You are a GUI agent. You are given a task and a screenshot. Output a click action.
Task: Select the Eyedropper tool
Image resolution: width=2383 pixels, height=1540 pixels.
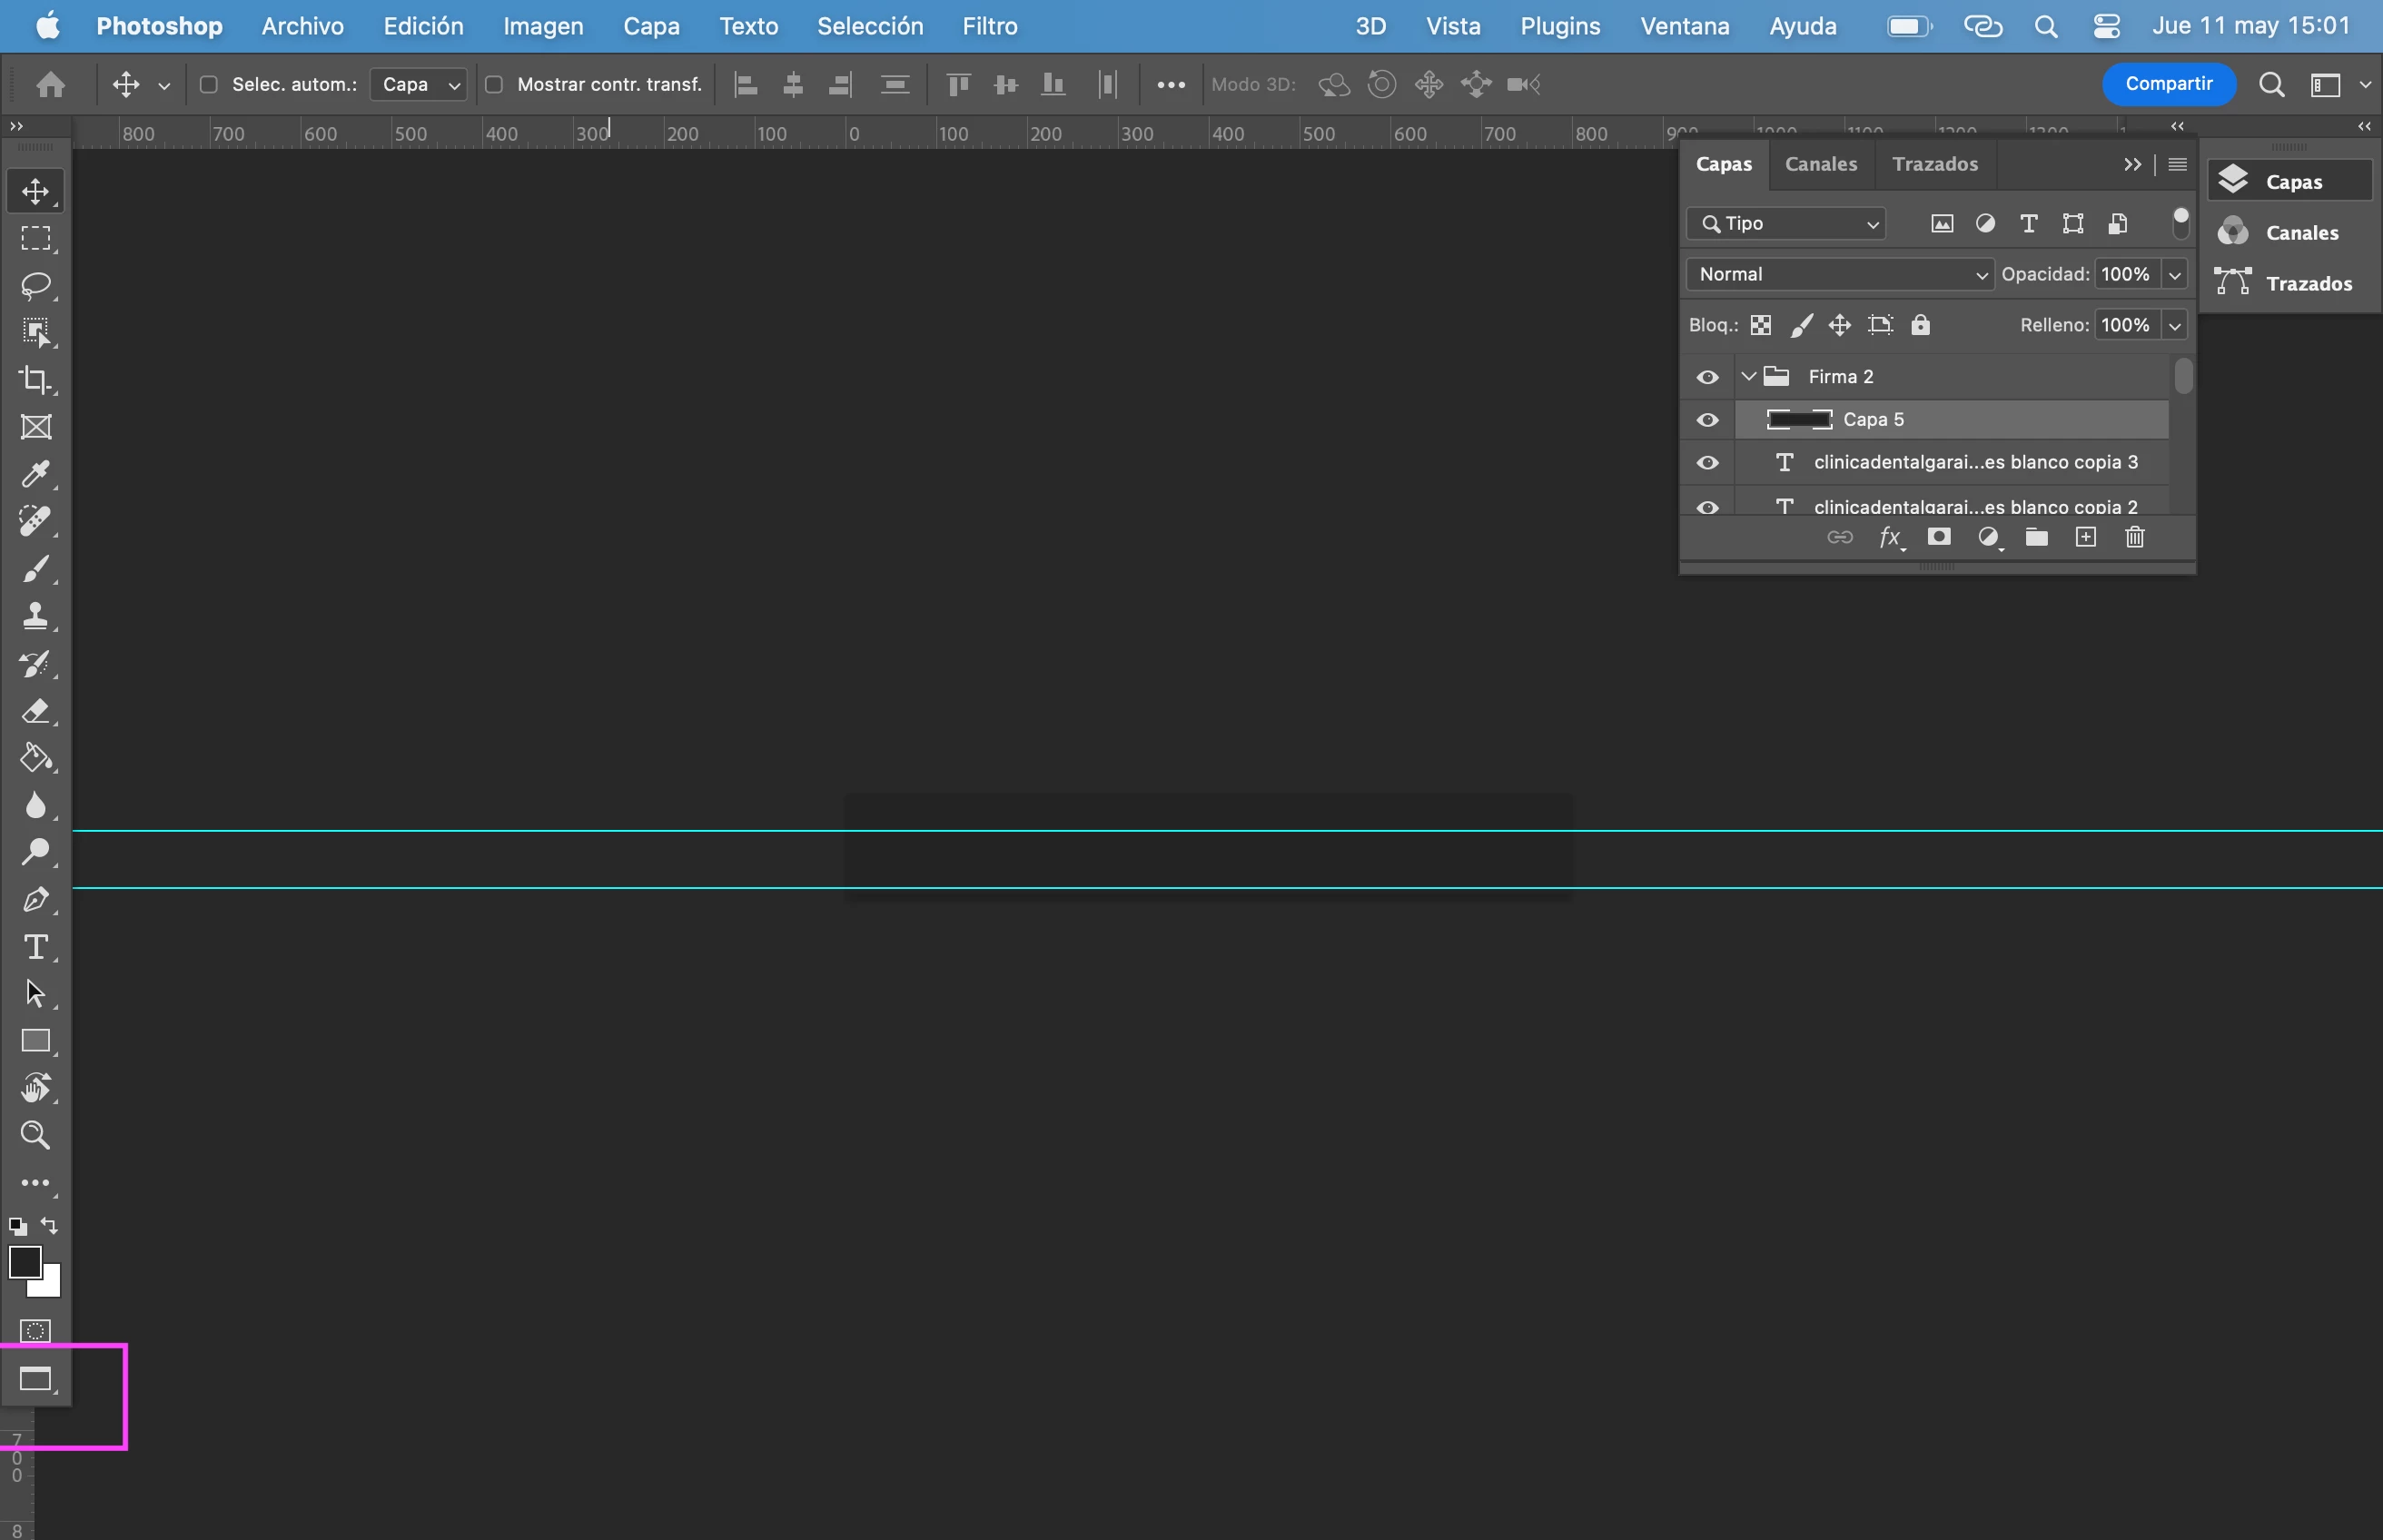(x=36, y=474)
